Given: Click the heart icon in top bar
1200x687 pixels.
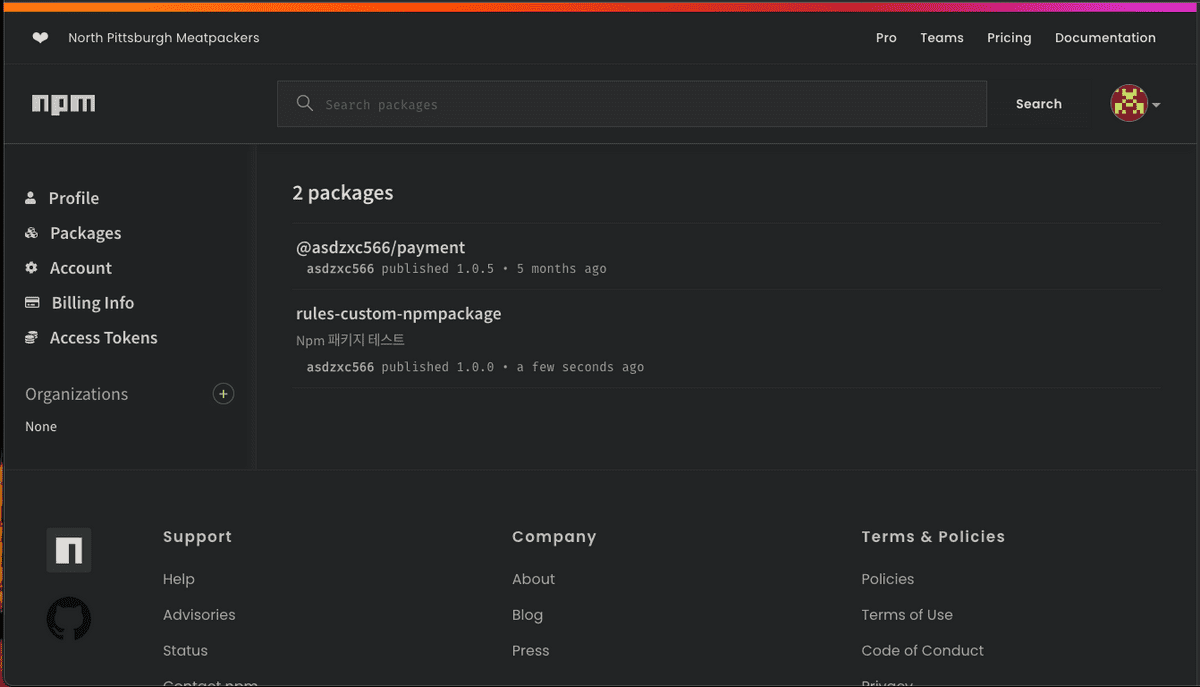Looking at the screenshot, I should (40, 38).
